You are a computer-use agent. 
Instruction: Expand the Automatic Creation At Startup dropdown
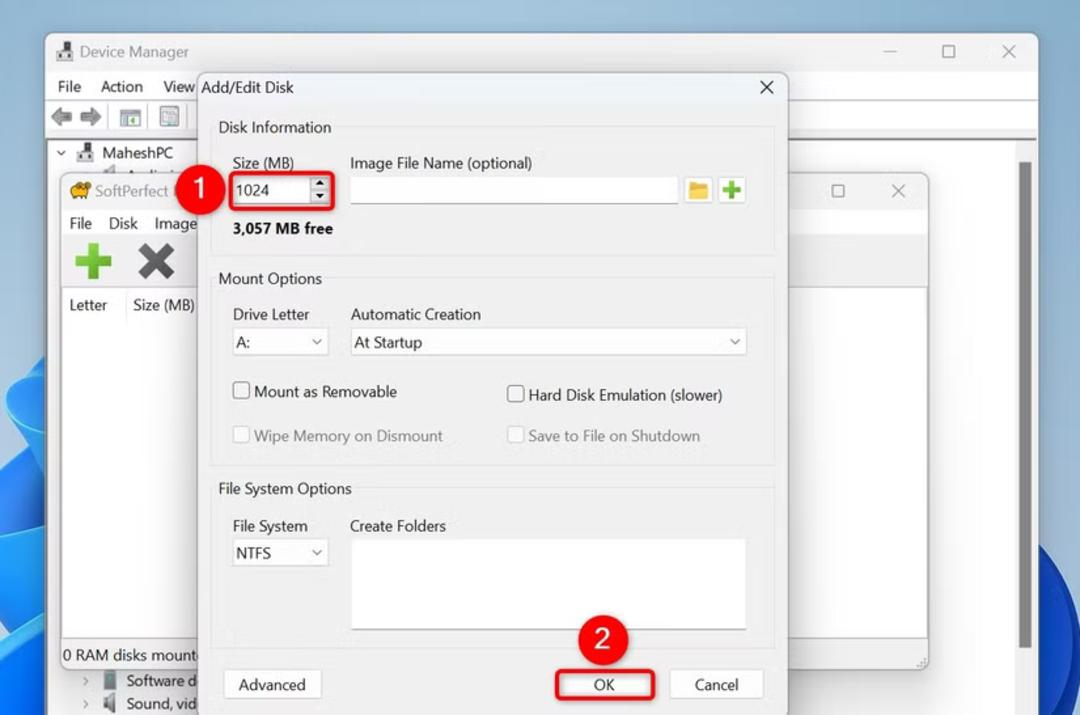[x=548, y=342]
